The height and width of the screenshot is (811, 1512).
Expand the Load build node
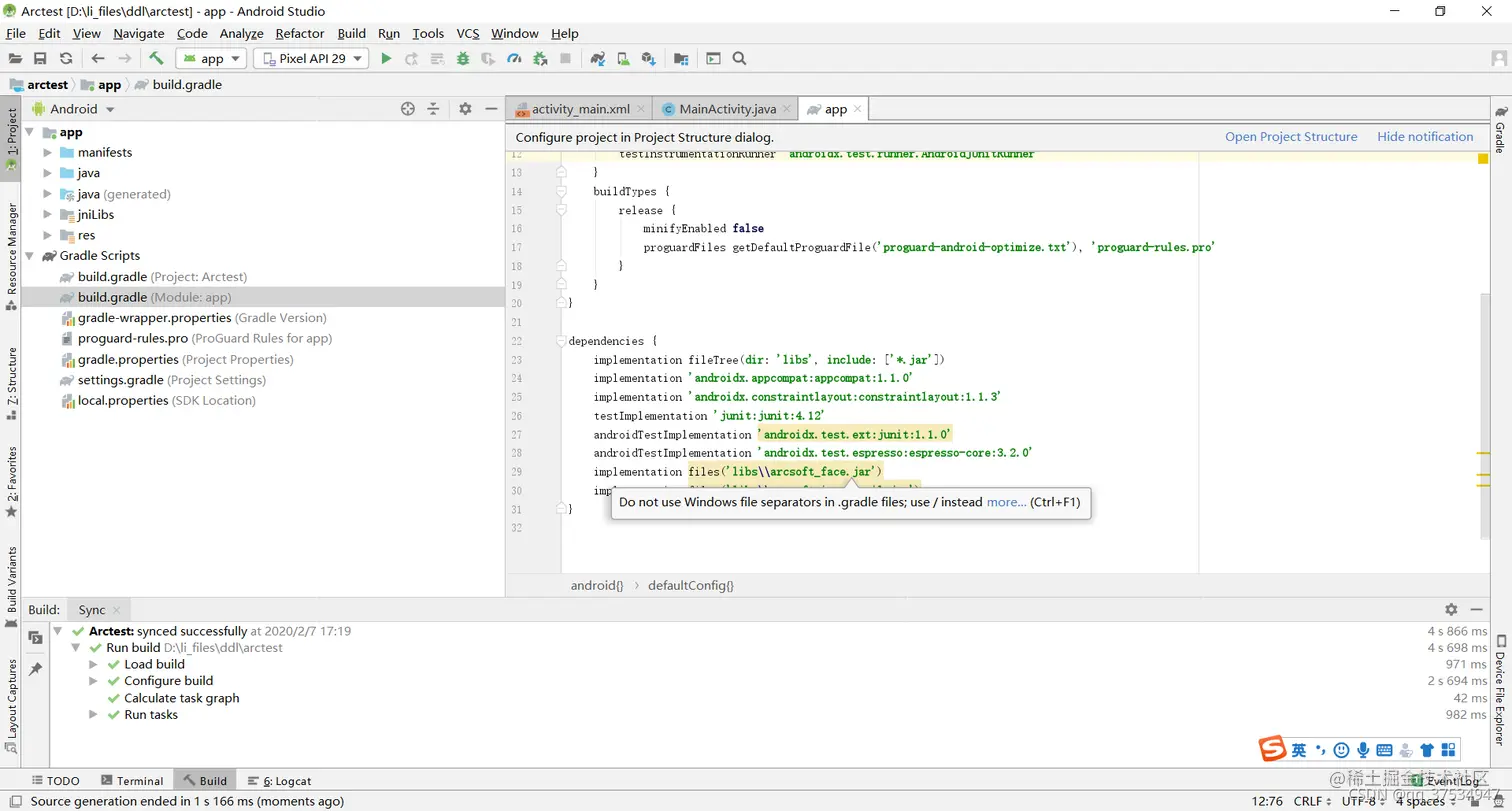pyautogui.click(x=93, y=665)
